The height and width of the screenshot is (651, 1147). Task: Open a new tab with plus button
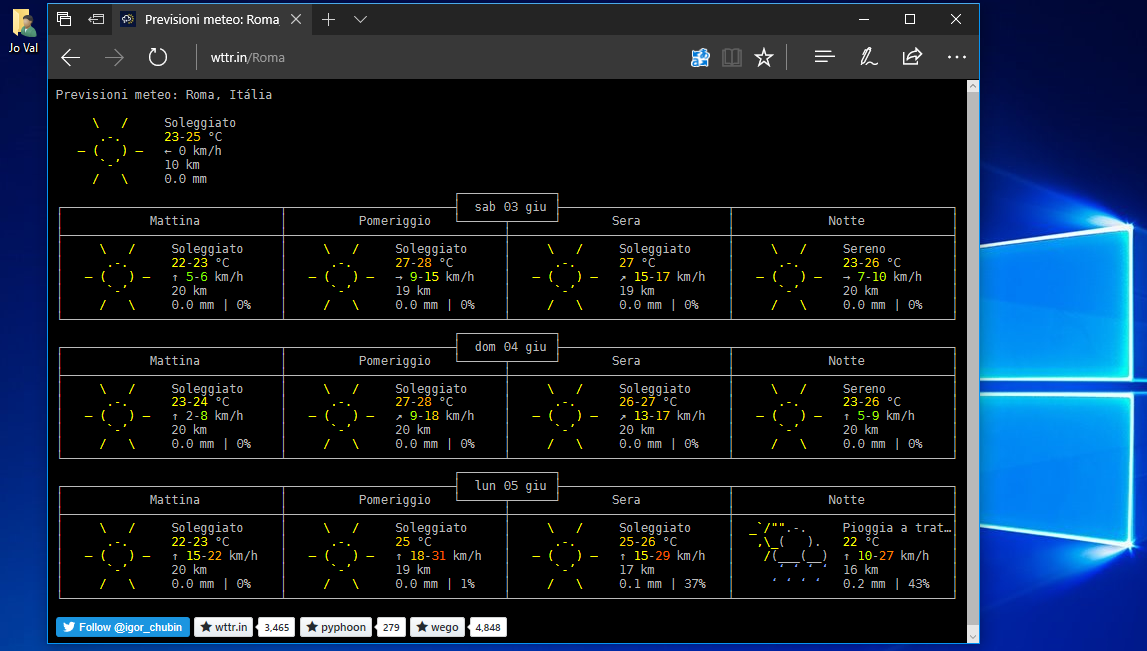point(328,19)
